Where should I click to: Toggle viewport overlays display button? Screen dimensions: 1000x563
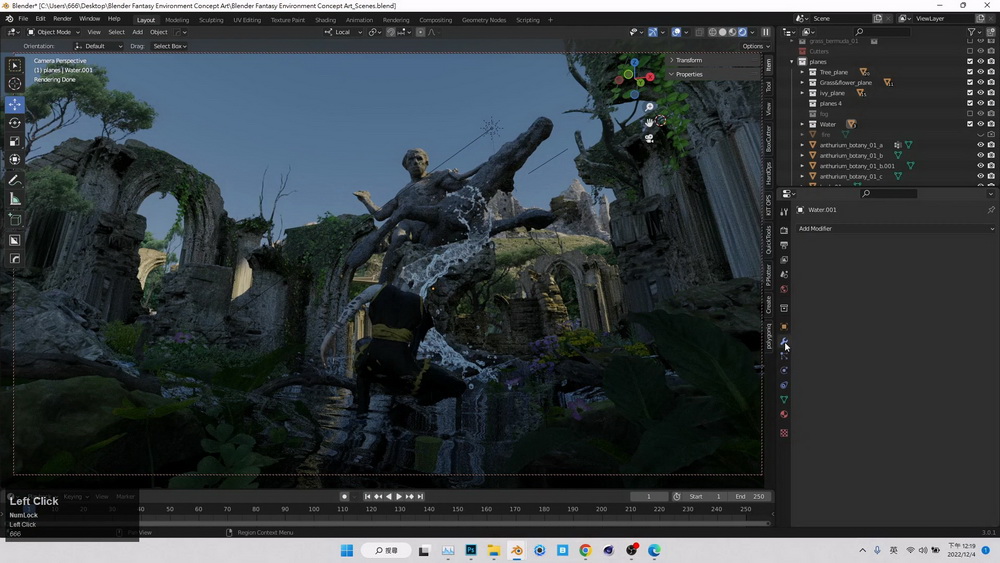coord(676,32)
